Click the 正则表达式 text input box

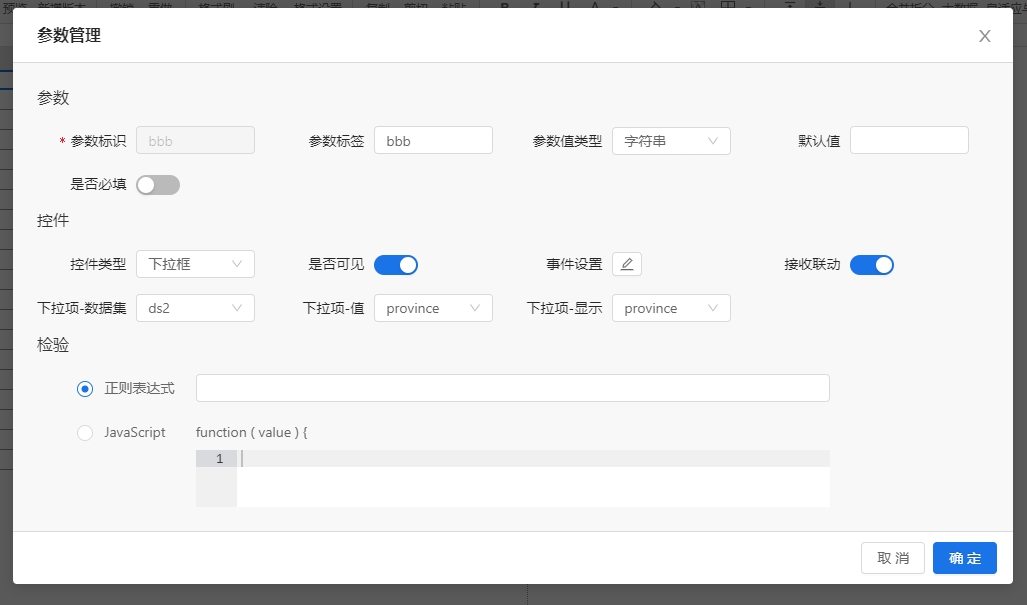tap(513, 388)
